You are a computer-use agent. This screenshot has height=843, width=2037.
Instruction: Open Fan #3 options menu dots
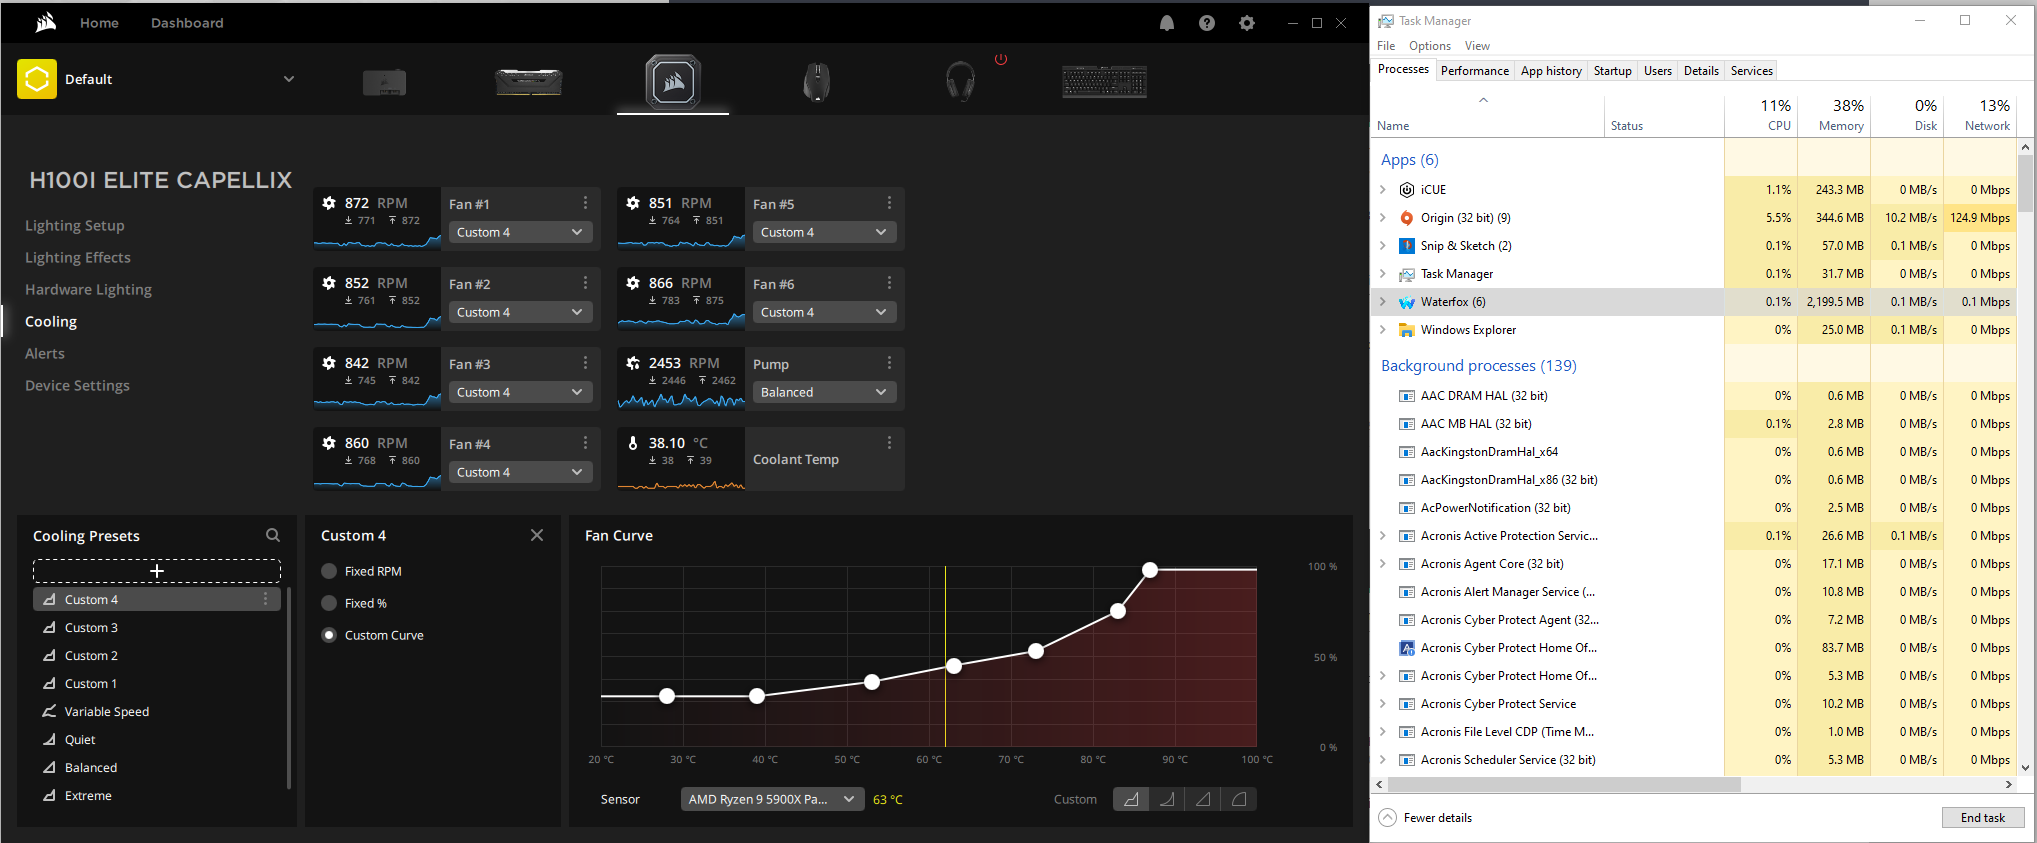(x=585, y=363)
